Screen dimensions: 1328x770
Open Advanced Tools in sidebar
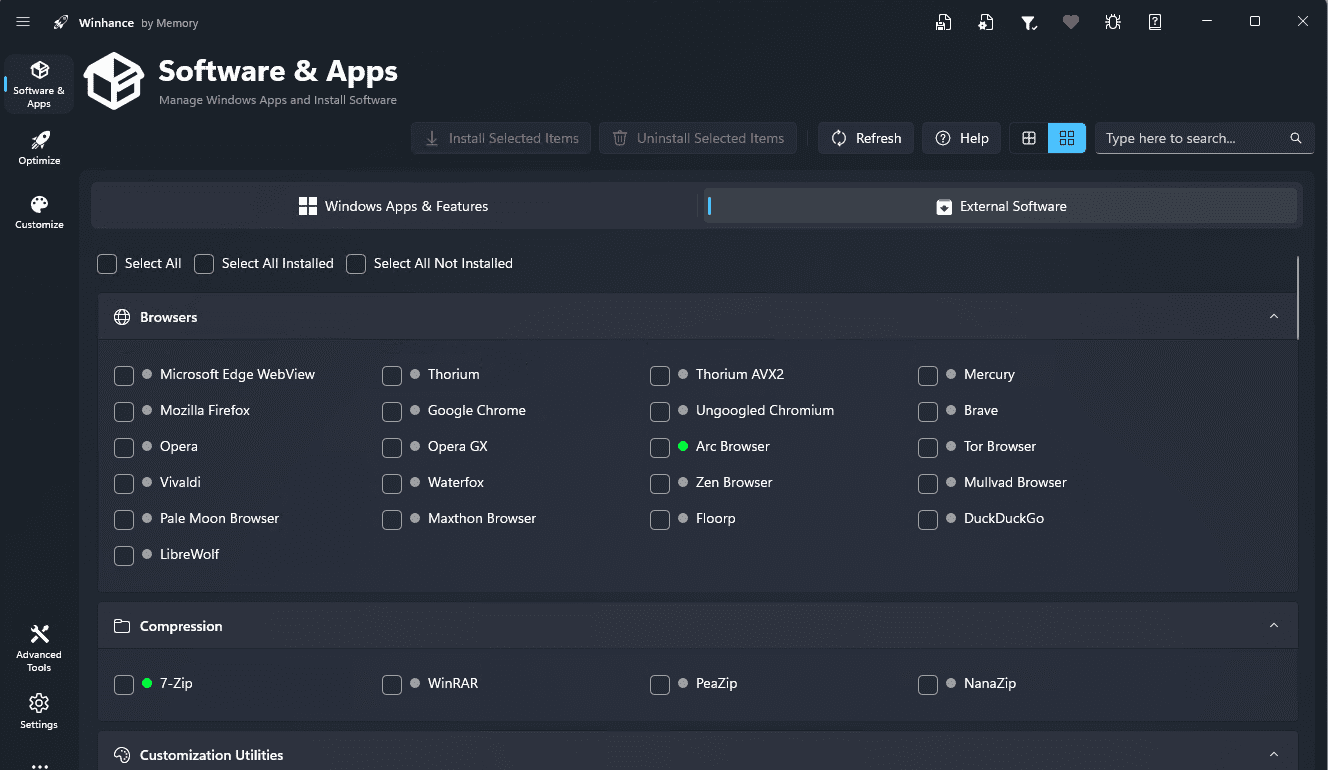[x=39, y=646]
